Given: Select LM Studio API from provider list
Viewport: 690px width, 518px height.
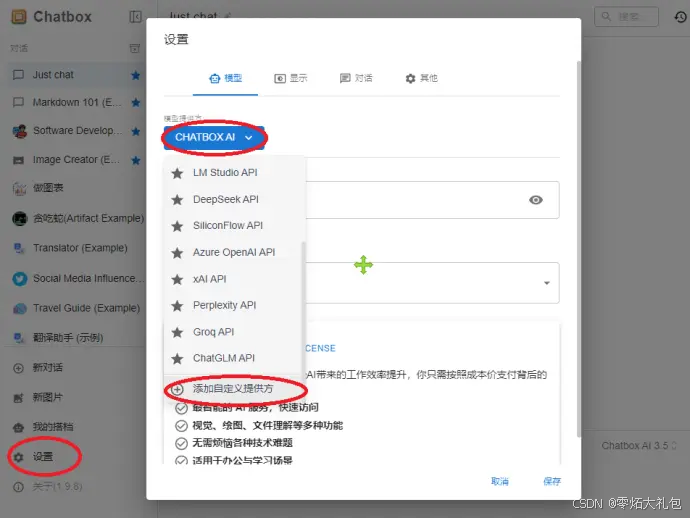Looking at the screenshot, I should [234, 173].
